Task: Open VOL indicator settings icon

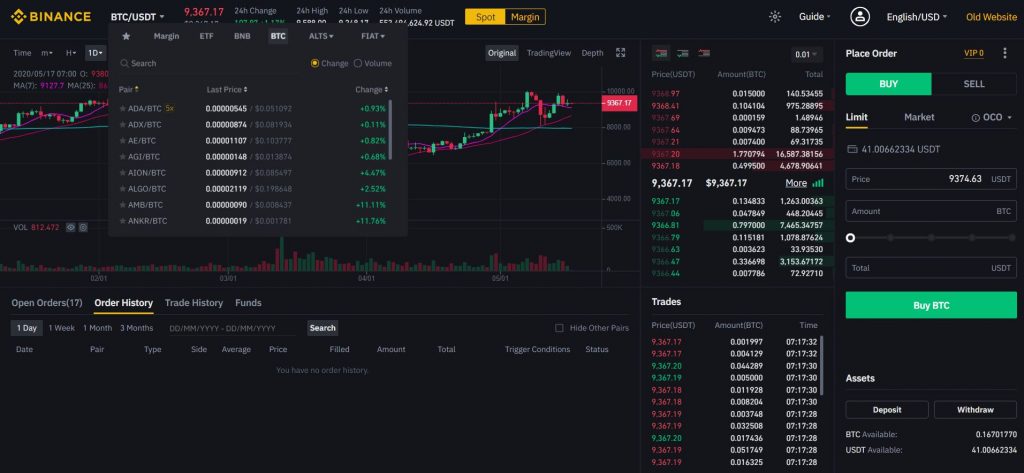Action: [x=83, y=227]
